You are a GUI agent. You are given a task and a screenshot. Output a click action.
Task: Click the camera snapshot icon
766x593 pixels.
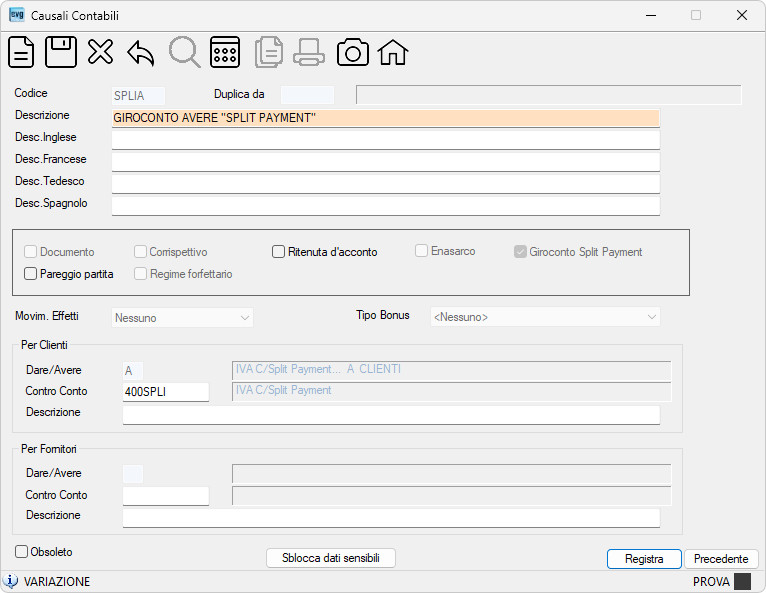click(352, 52)
